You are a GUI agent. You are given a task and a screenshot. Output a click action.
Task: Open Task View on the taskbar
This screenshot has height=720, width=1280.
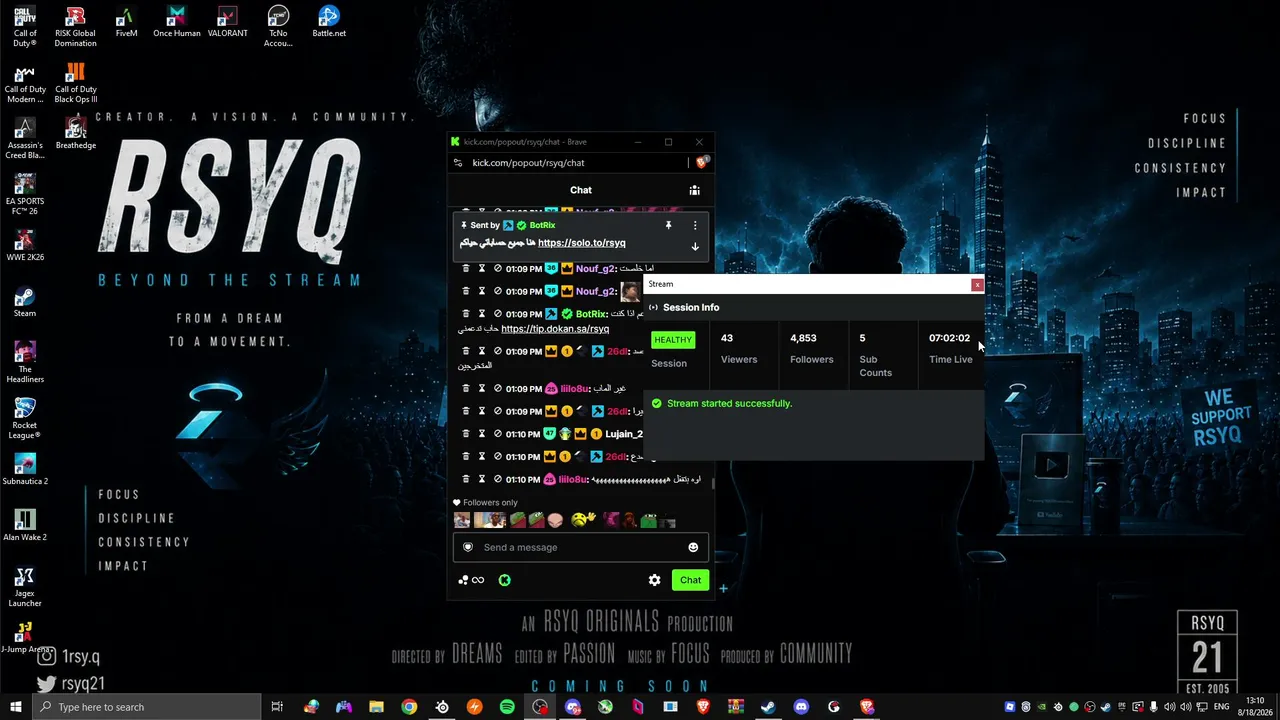pyautogui.click(x=277, y=707)
